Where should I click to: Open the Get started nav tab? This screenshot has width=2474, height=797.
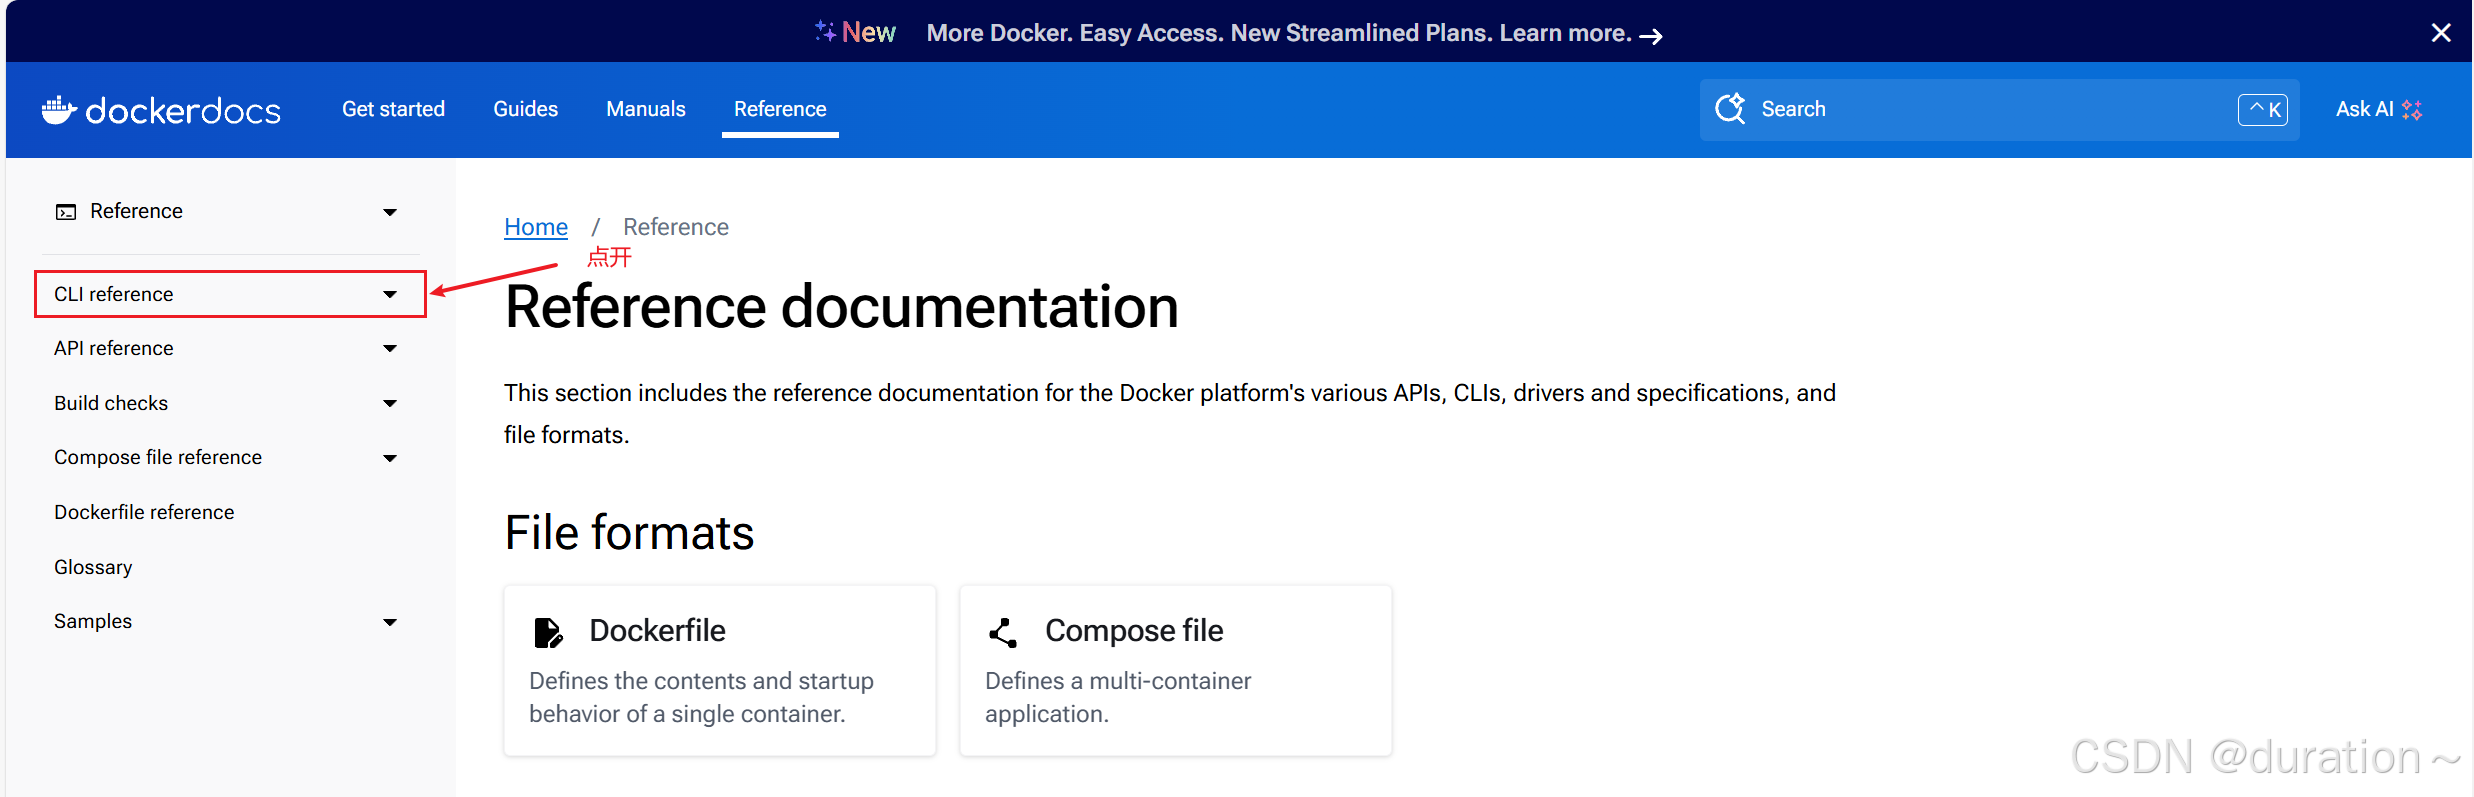click(393, 109)
